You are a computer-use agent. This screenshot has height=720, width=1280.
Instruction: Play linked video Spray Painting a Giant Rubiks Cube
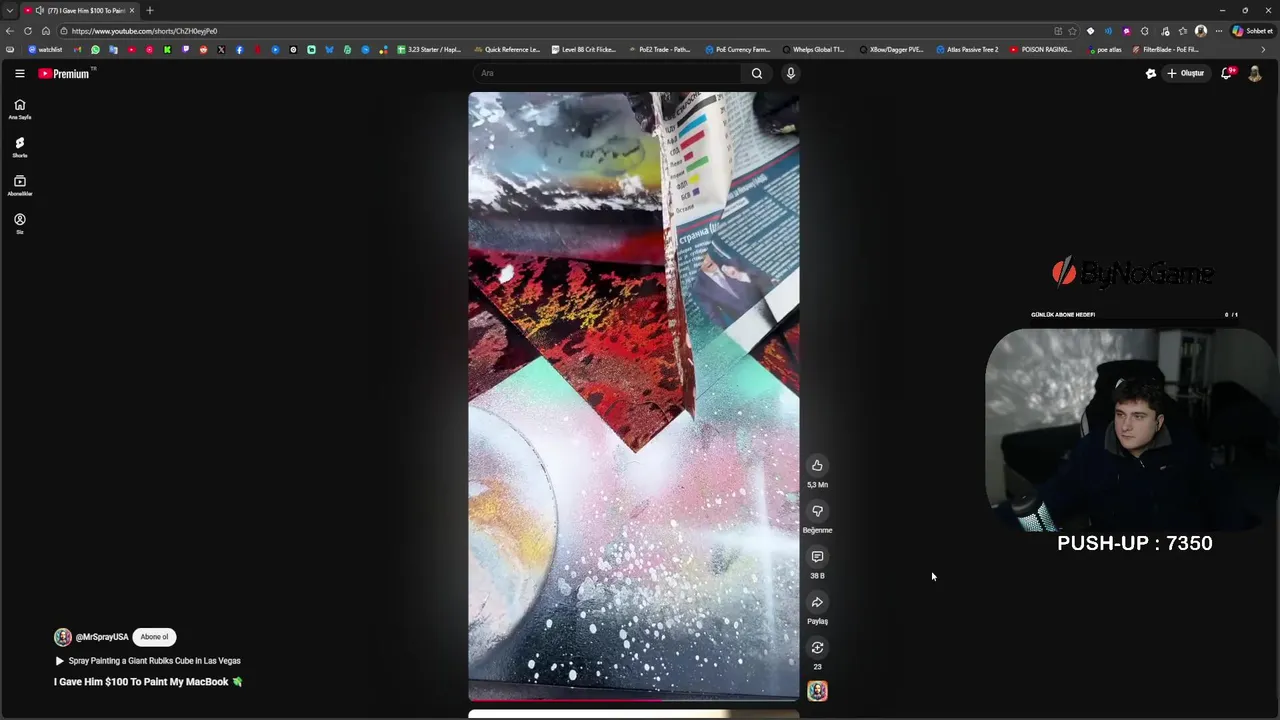148,661
